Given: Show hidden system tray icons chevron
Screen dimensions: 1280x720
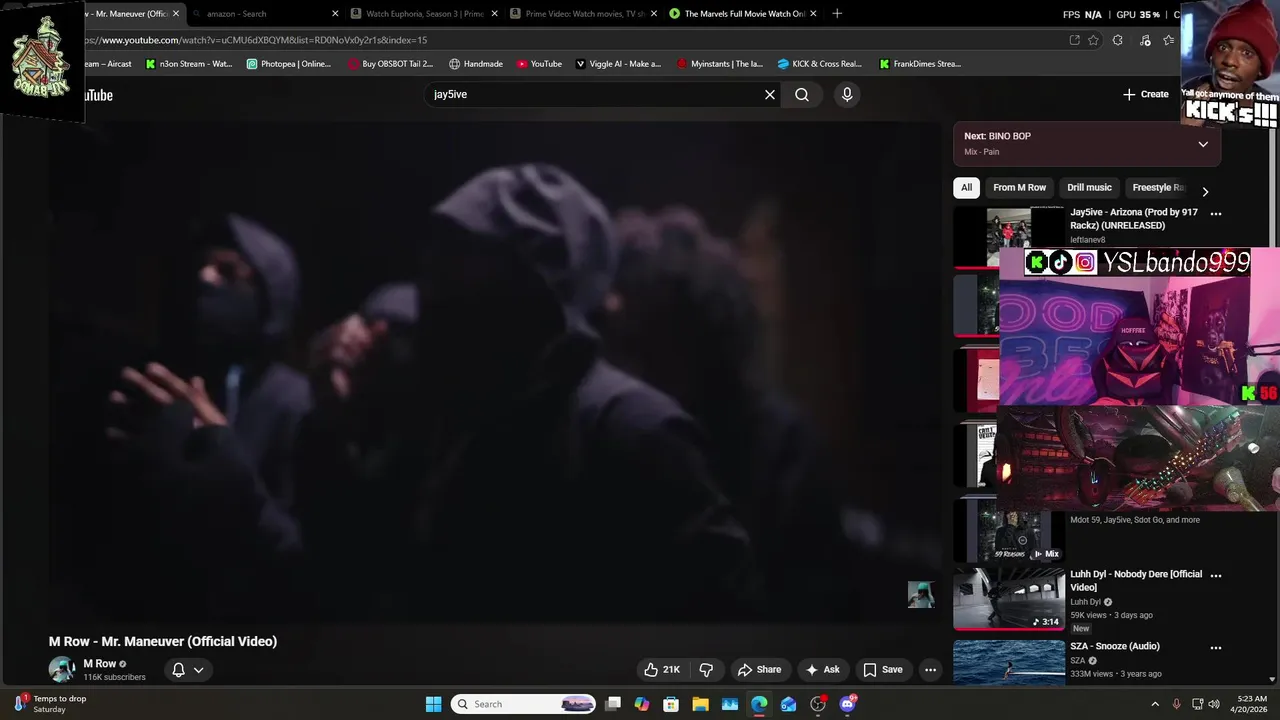Looking at the screenshot, I should (1155, 704).
